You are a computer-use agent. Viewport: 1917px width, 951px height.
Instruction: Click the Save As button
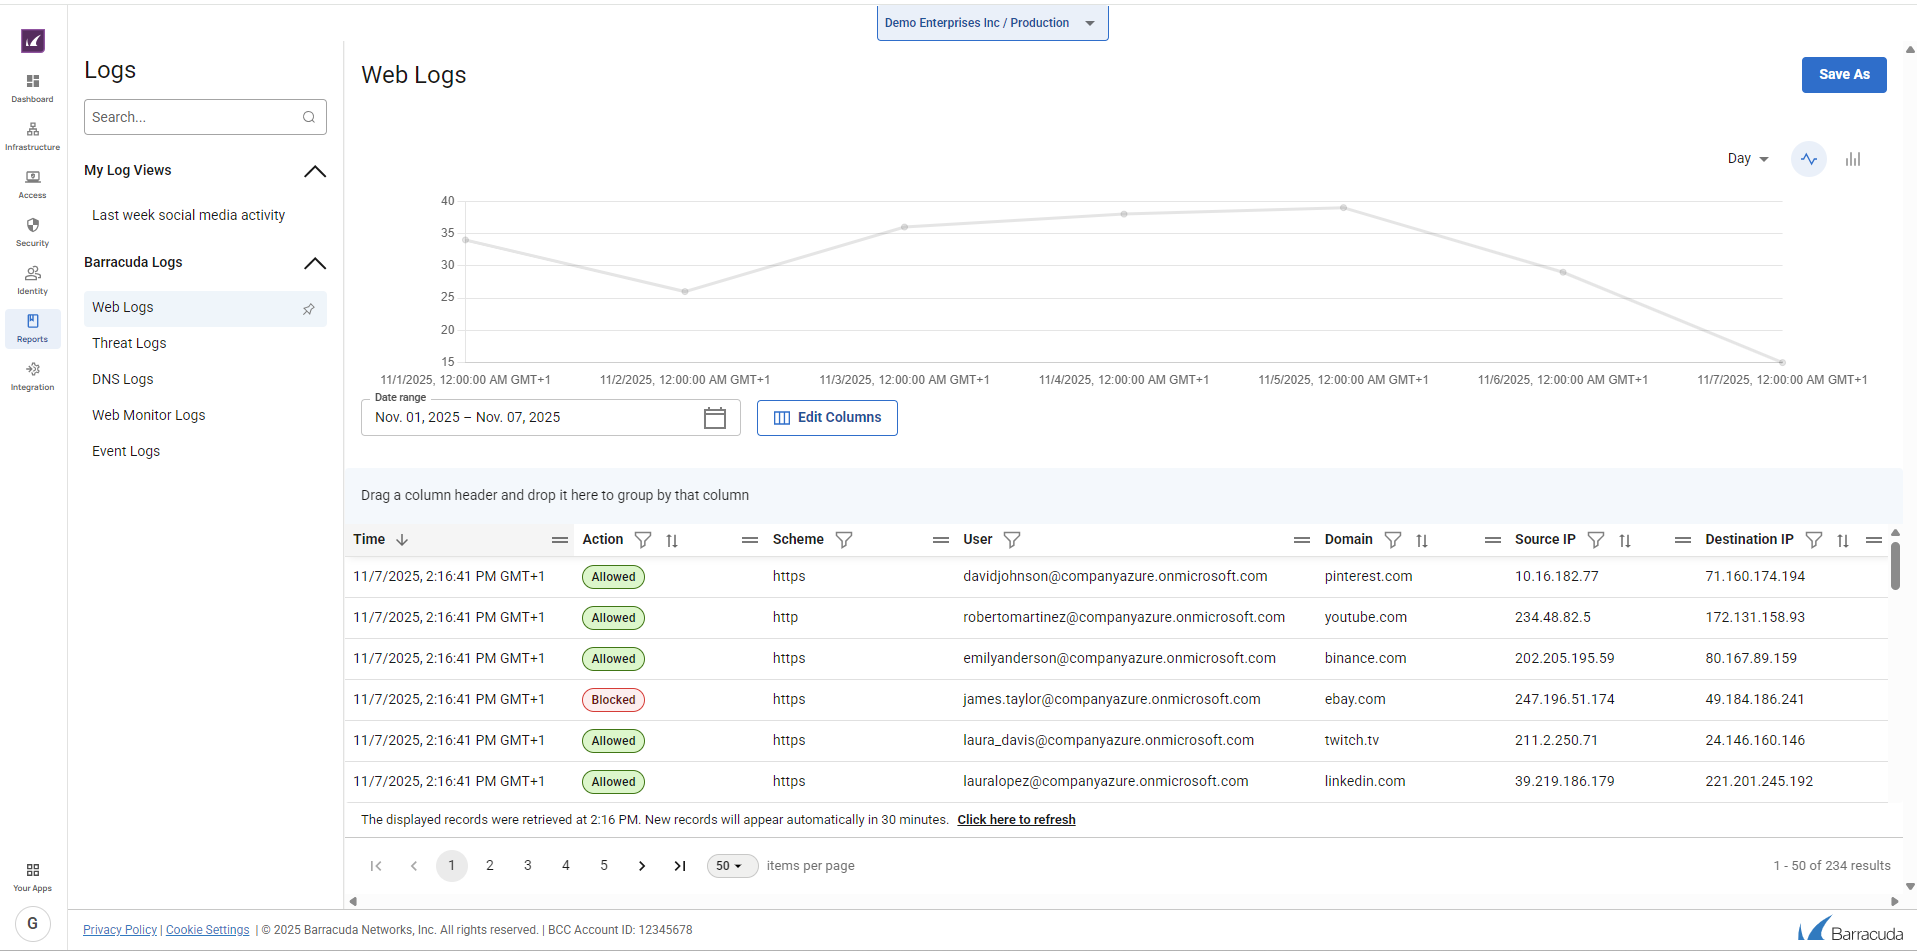point(1843,75)
